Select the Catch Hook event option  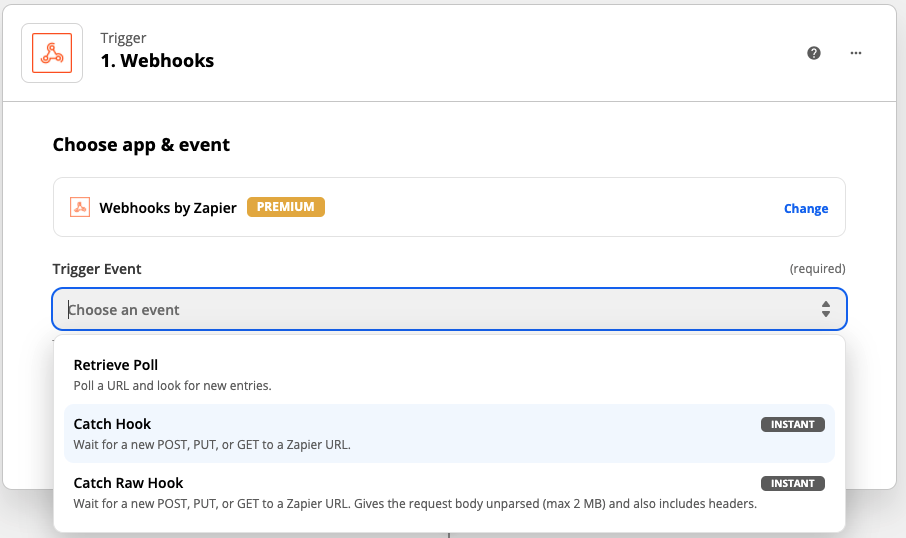[x=450, y=433]
